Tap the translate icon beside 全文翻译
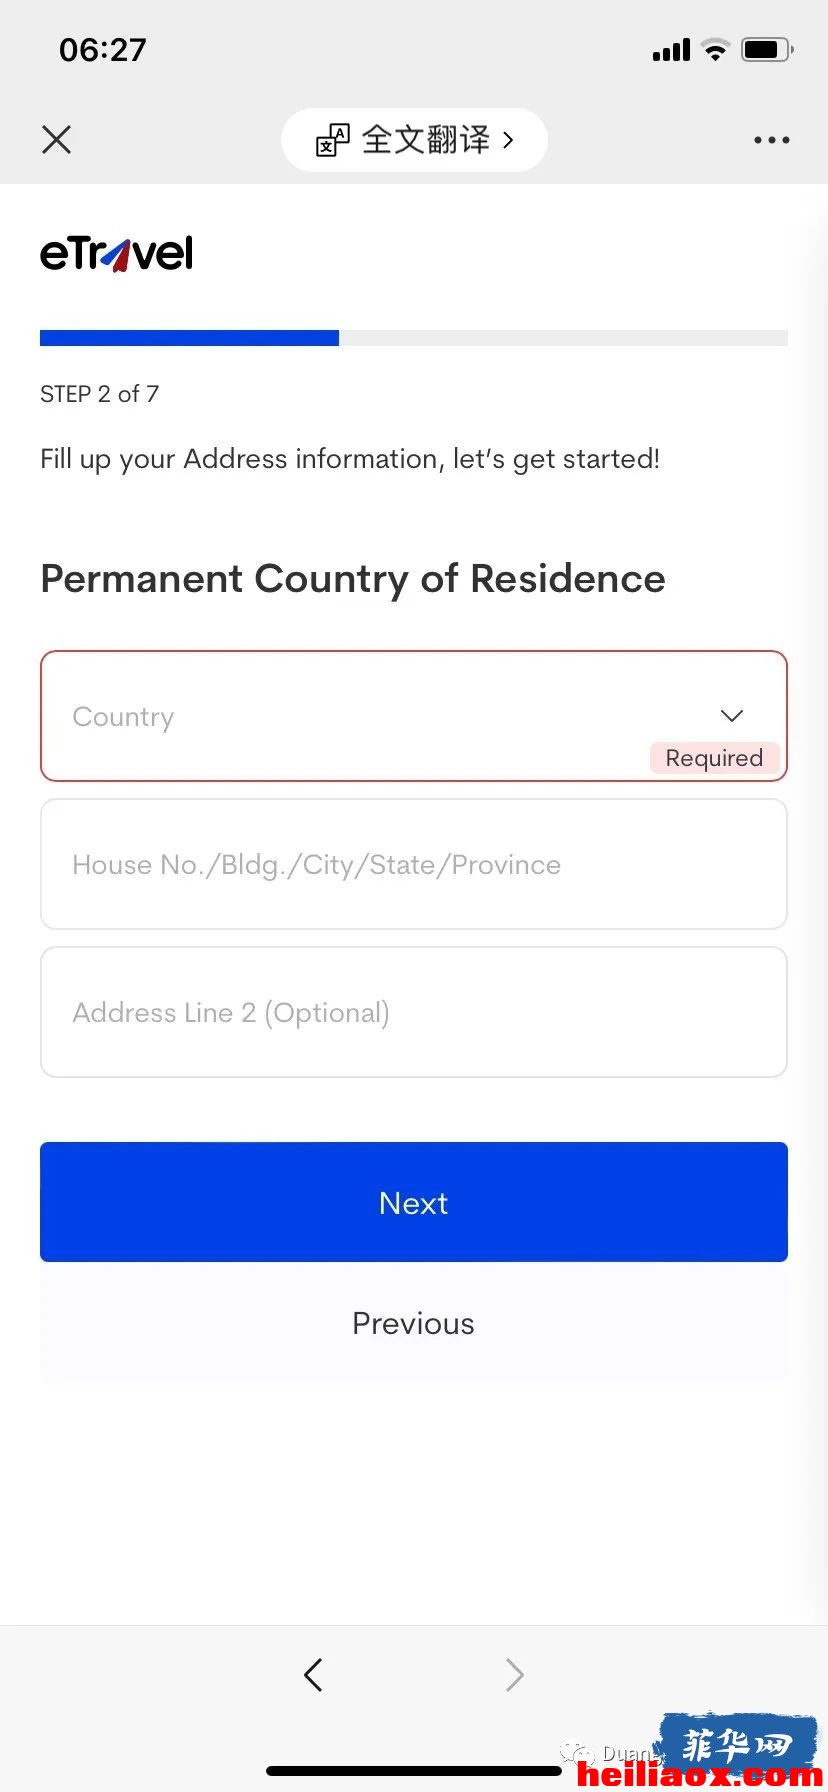 333,140
